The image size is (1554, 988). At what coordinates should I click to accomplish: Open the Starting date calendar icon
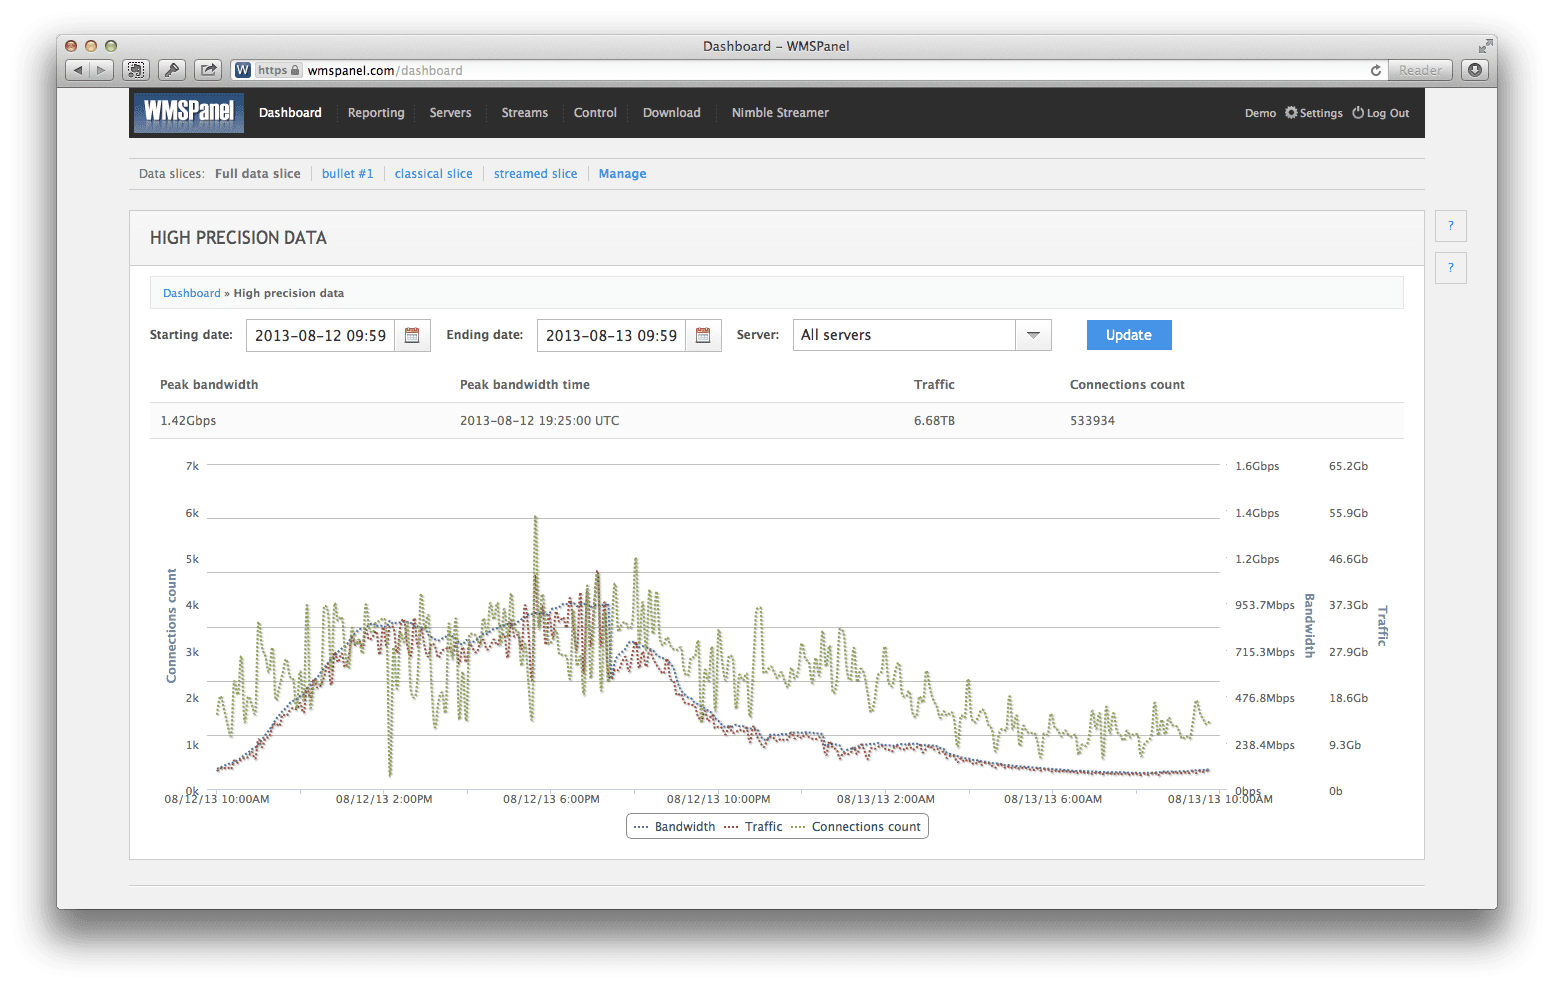coord(412,335)
